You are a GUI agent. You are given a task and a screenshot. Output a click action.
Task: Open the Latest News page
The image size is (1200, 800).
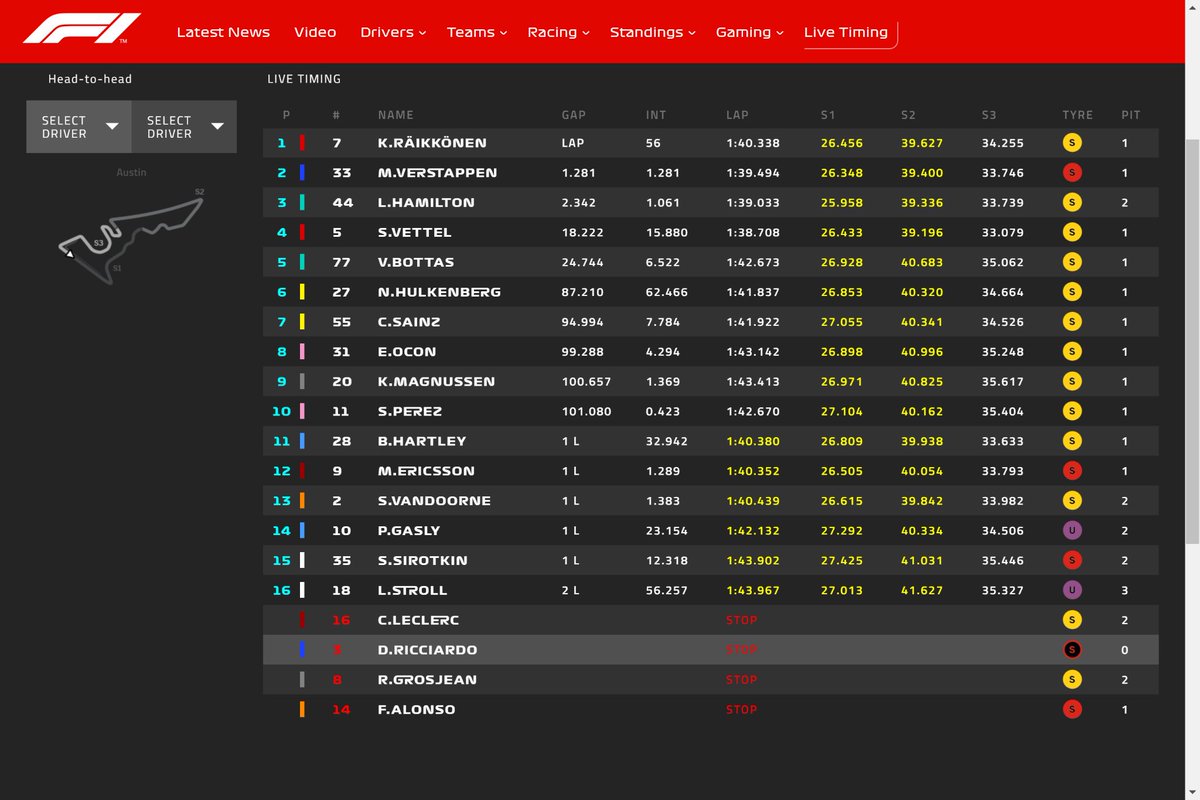click(223, 32)
